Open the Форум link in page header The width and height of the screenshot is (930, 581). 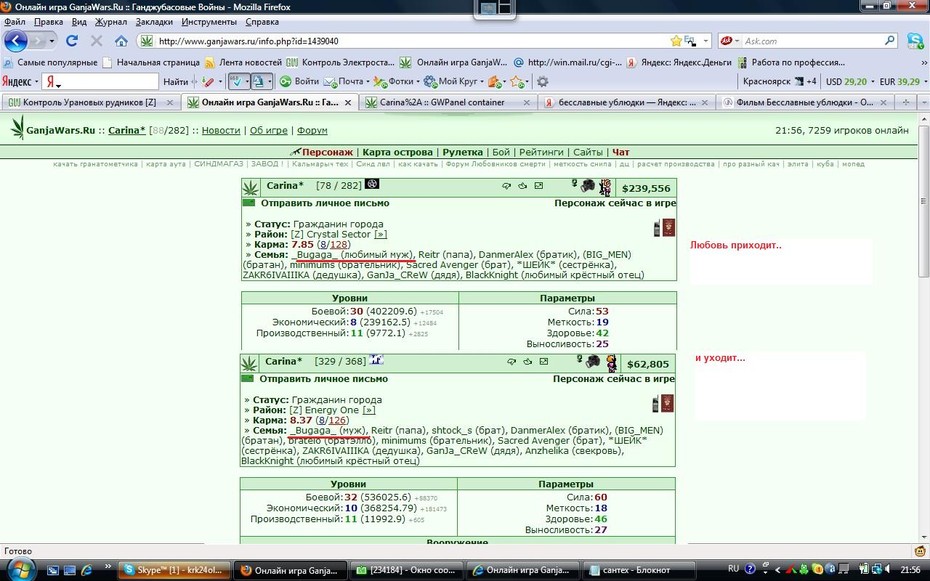point(312,130)
